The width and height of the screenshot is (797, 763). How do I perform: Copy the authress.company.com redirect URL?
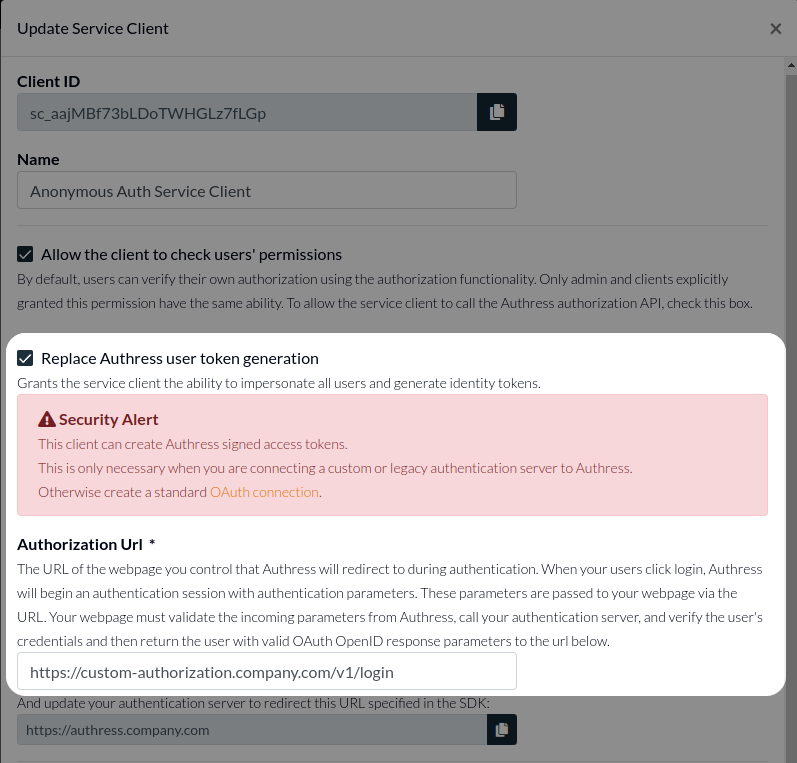click(x=501, y=730)
